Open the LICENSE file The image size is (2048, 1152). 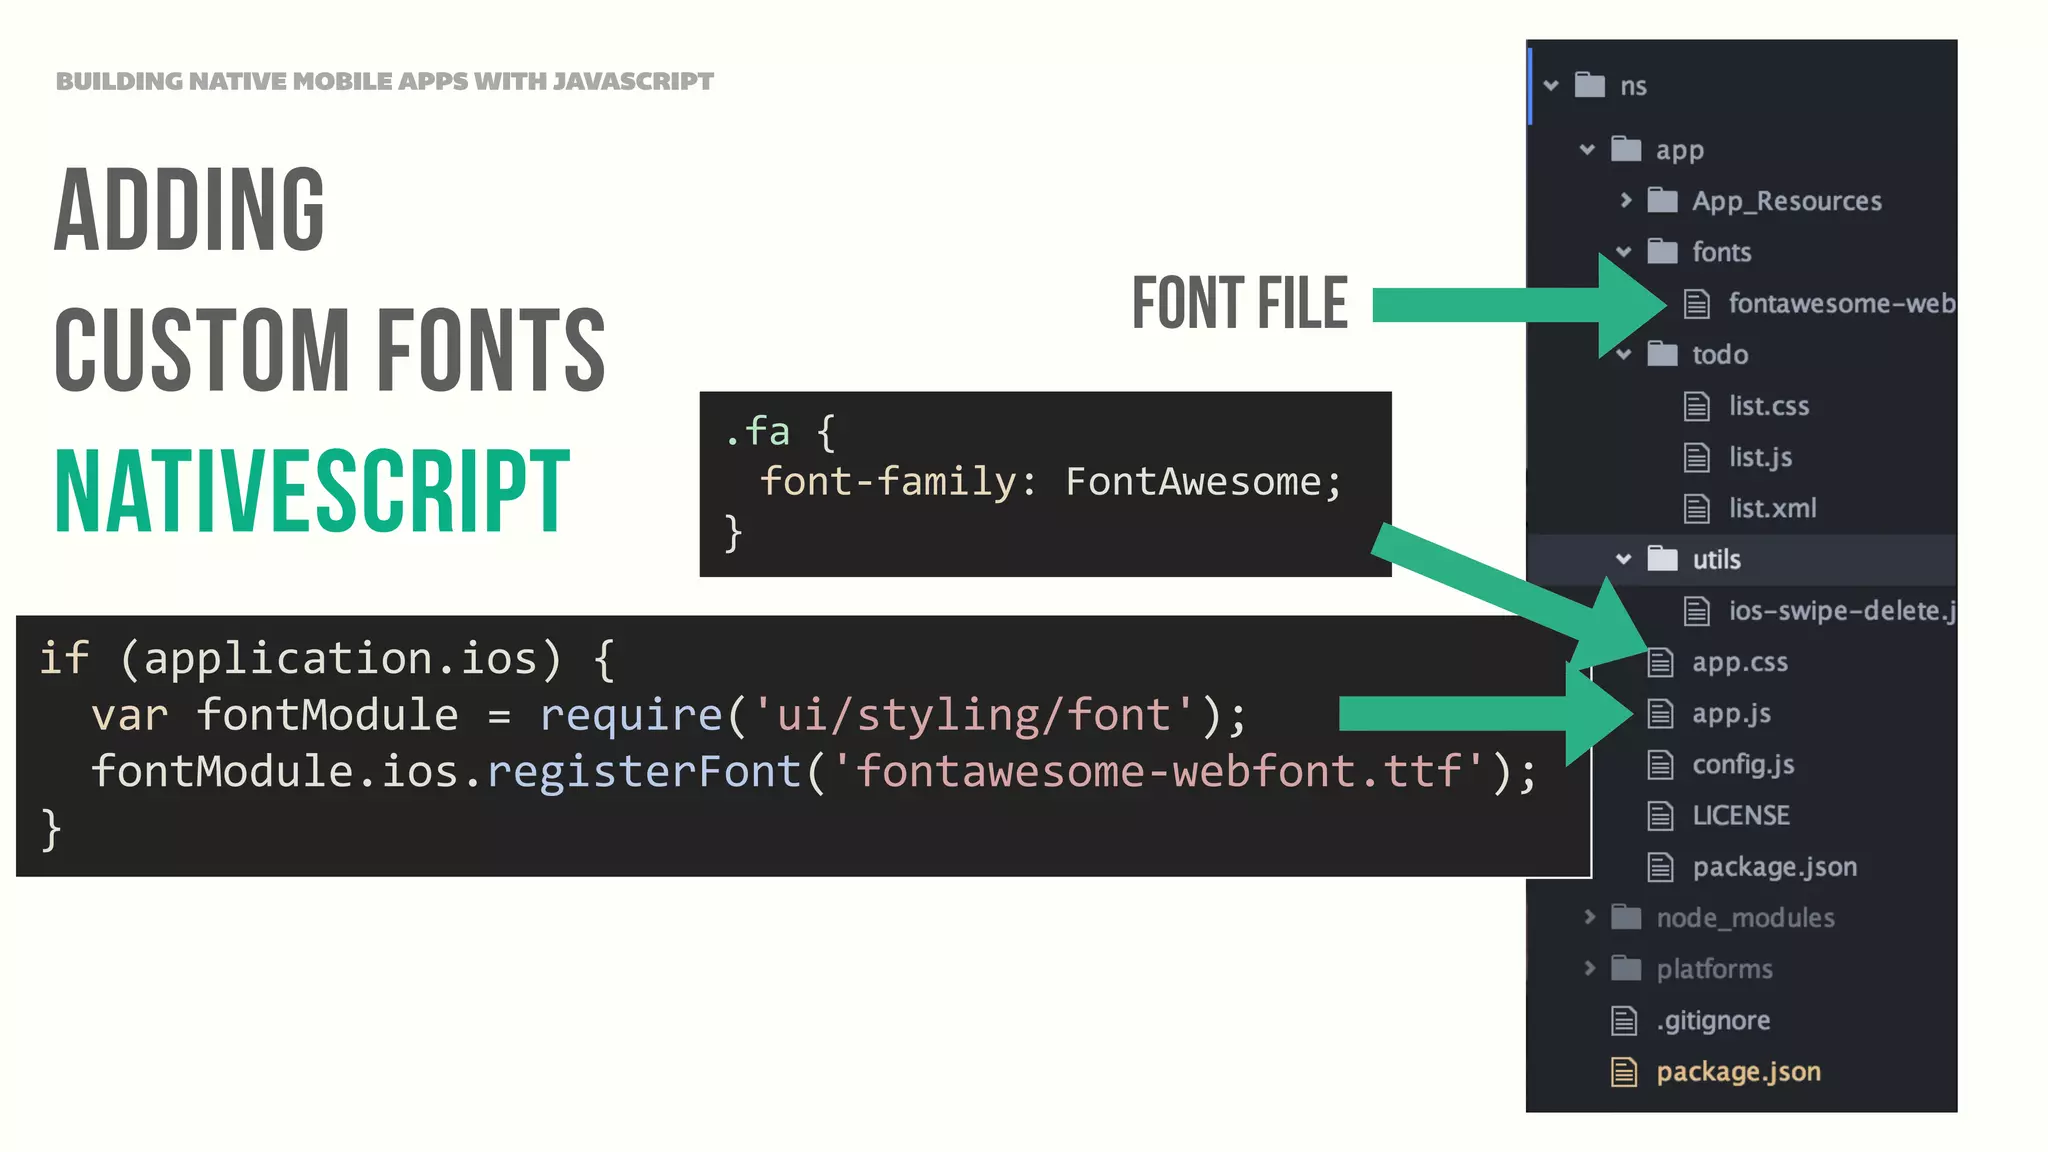[x=1741, y=816]
